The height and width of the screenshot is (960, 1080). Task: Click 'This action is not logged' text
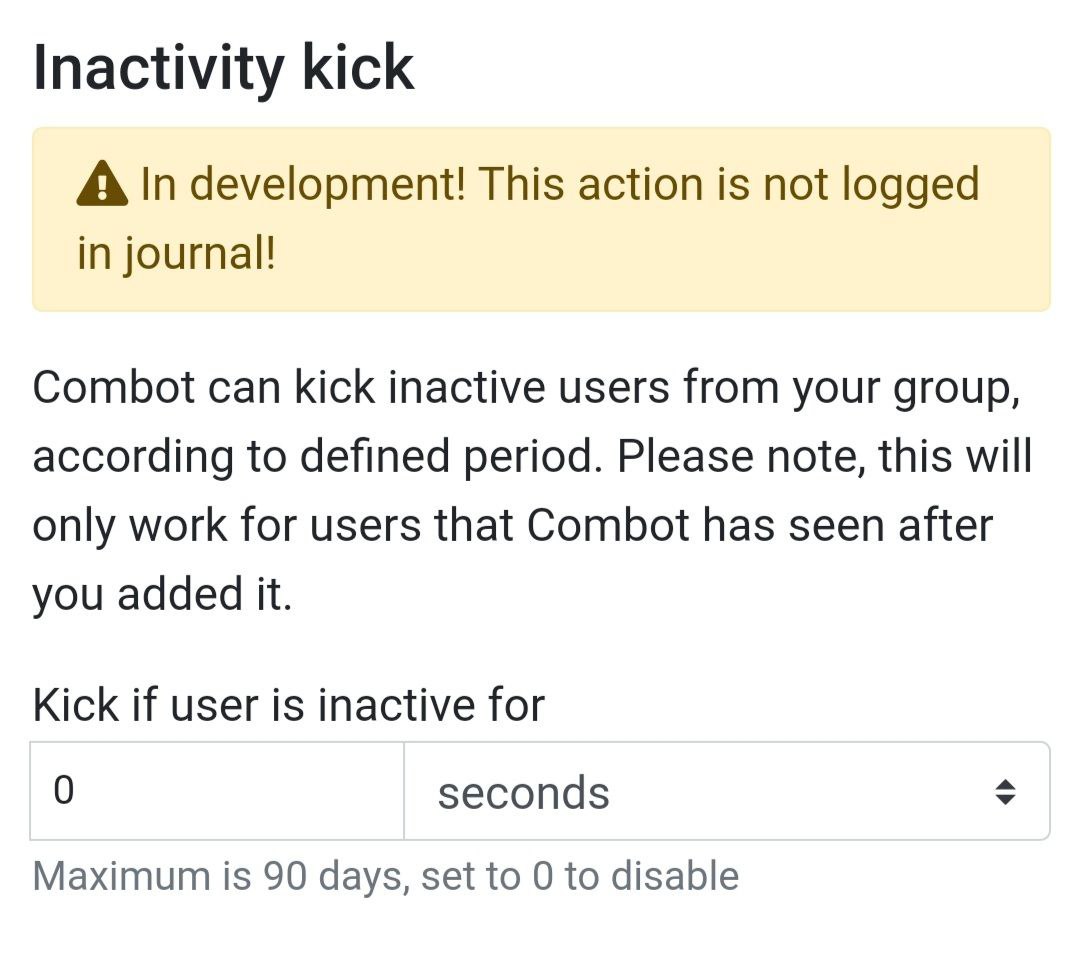729,185
